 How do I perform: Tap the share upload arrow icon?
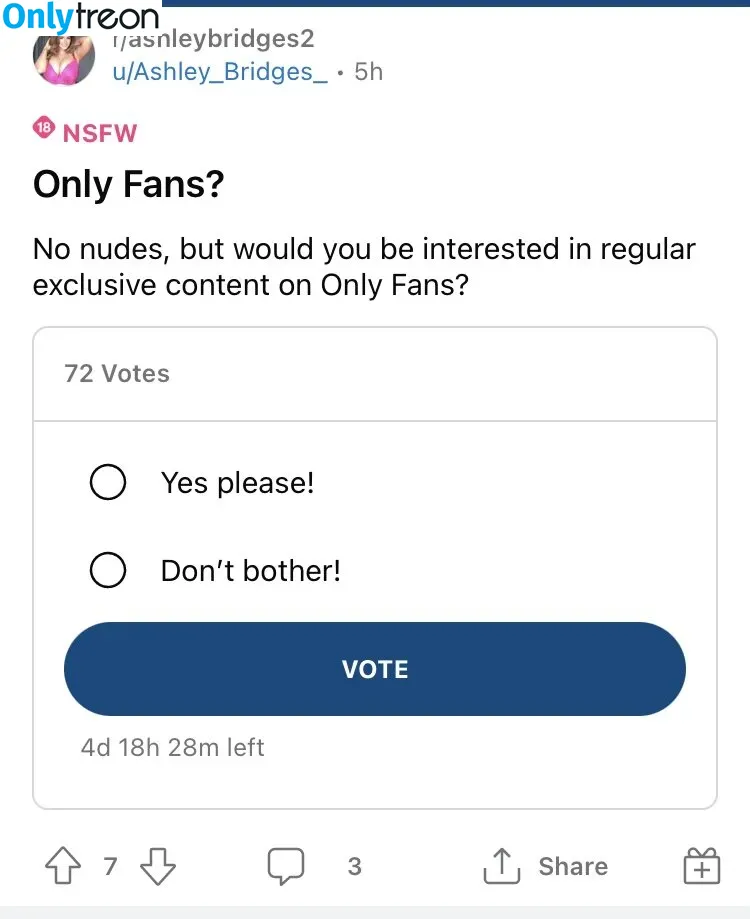pos(502,866)
